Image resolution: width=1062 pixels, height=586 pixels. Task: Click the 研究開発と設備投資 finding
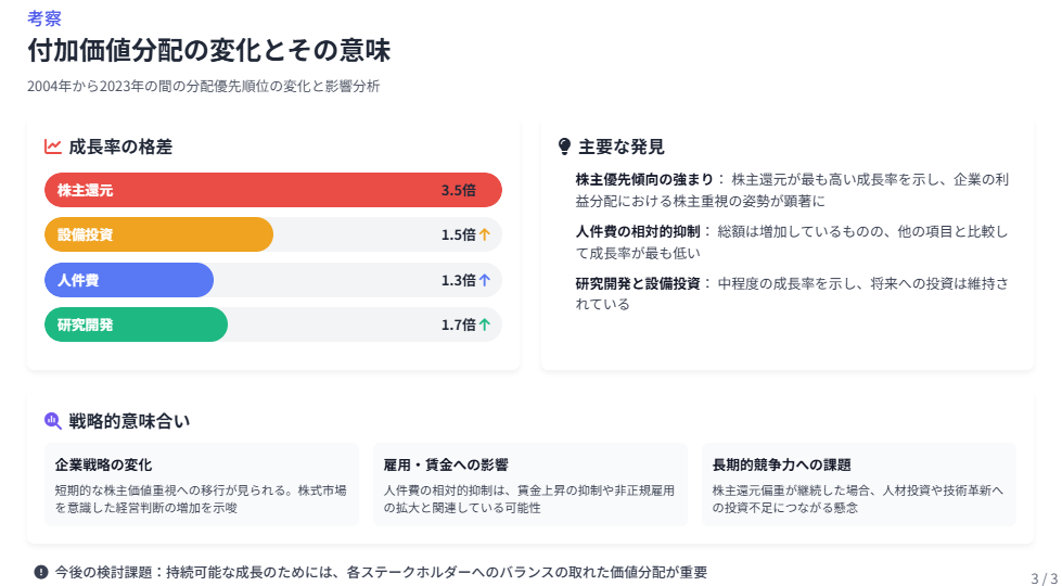coord(637,283)
